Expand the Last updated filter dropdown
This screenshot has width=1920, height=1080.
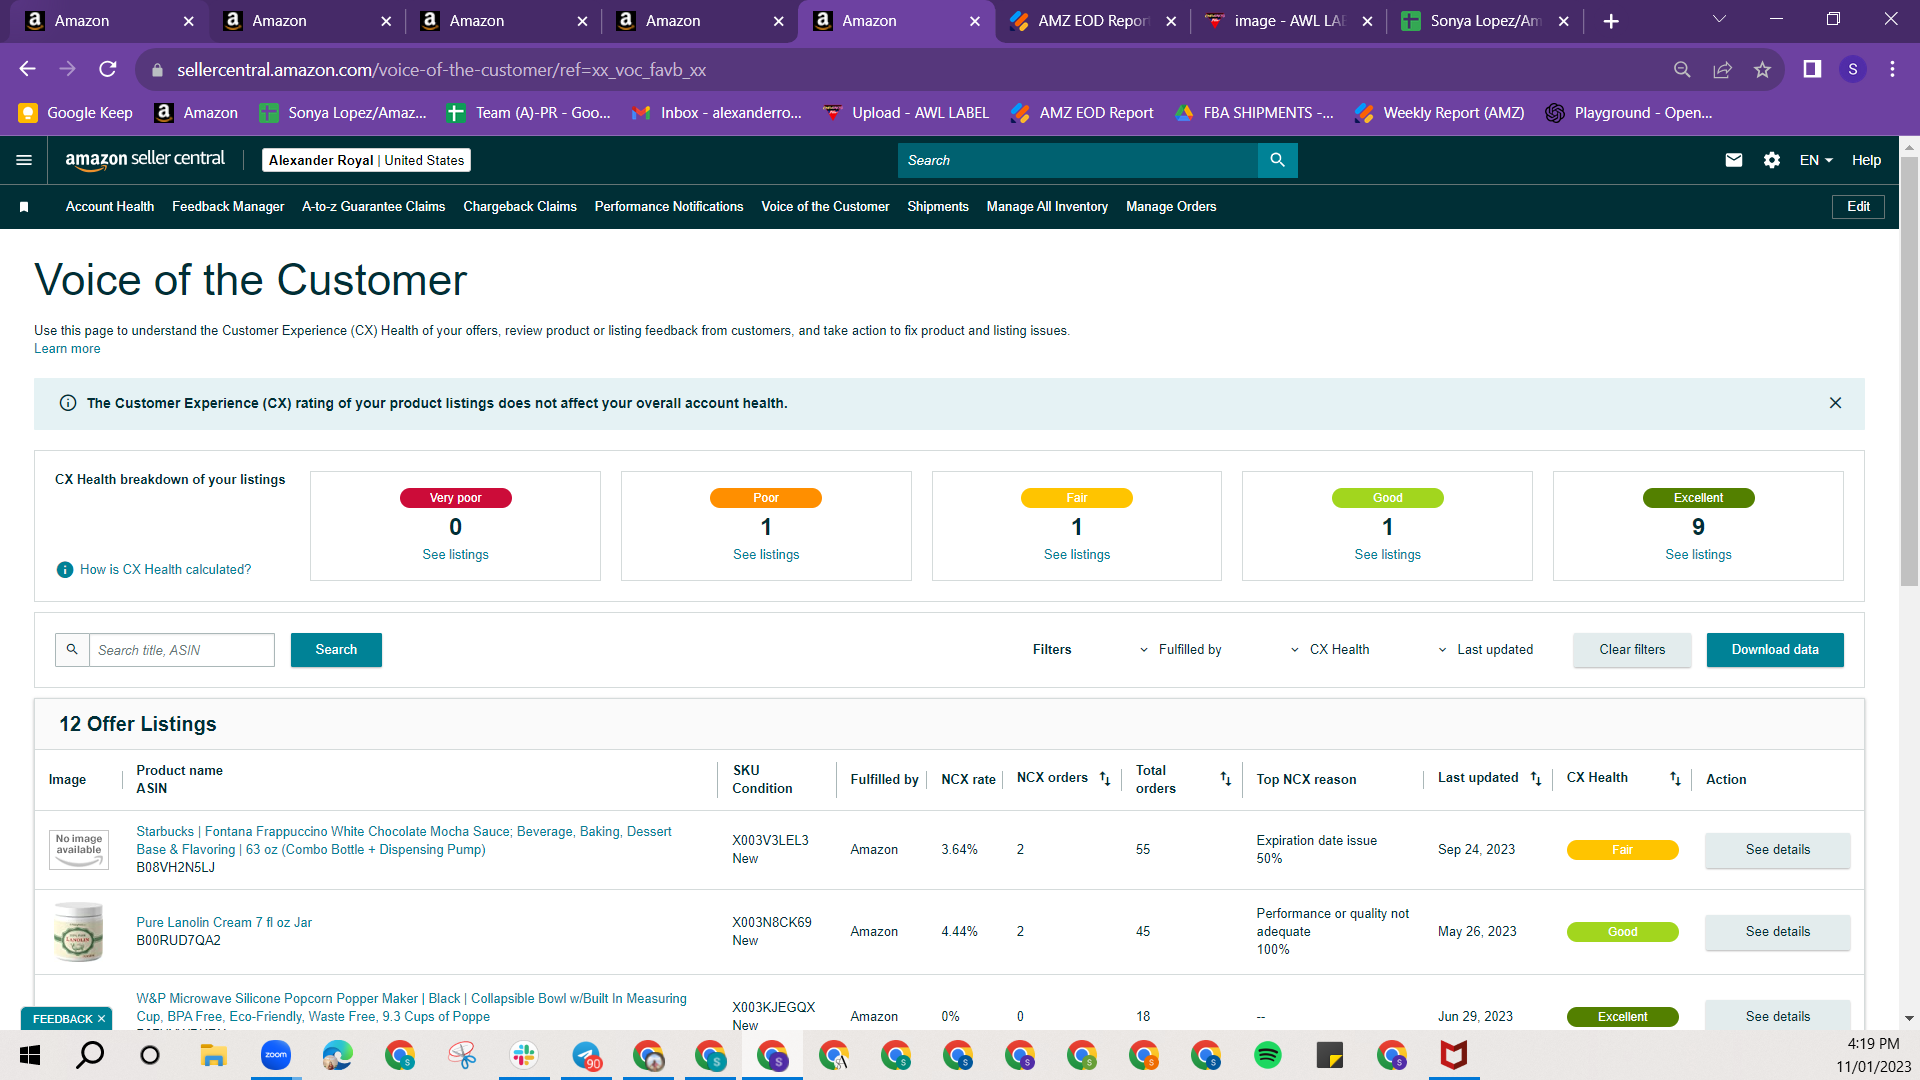tap(1485, 650)
